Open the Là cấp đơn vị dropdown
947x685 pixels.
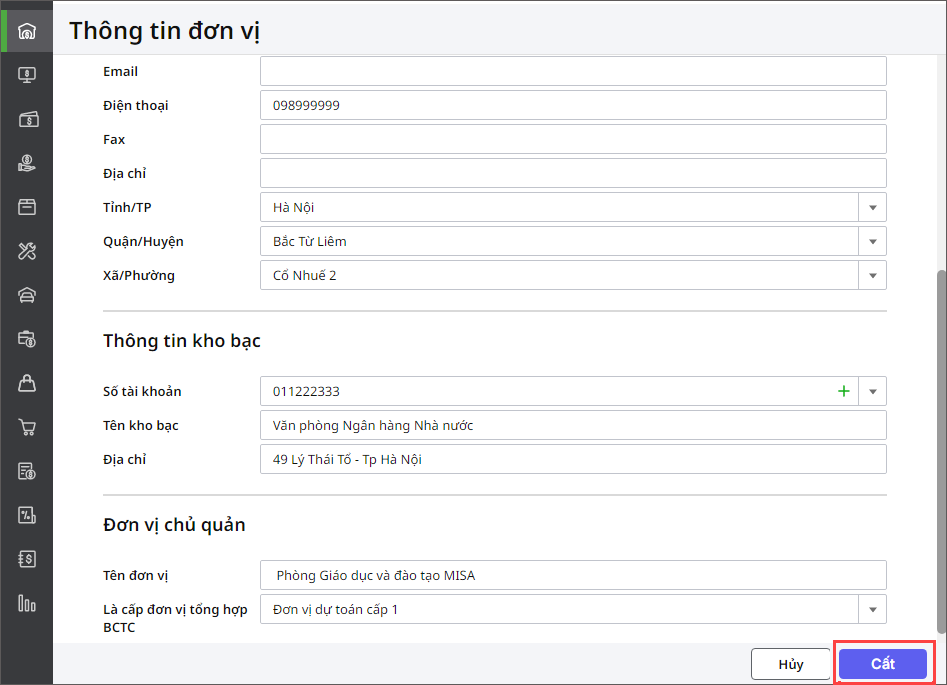[872, 610]
